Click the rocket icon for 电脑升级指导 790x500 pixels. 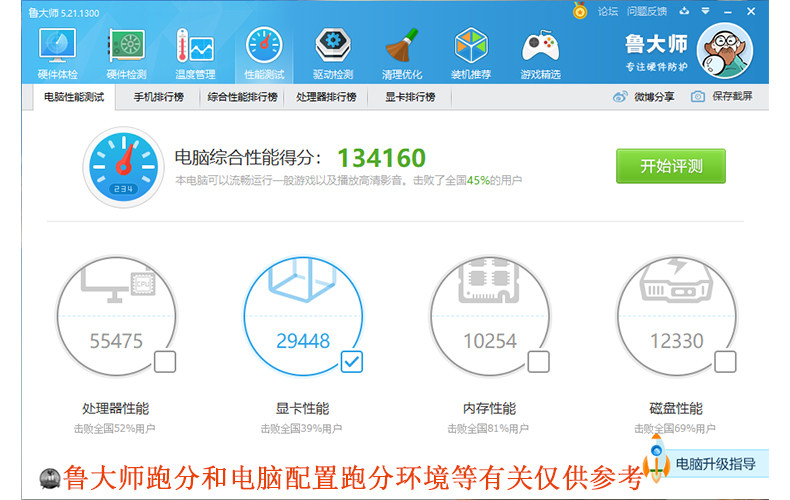point(656,460)
